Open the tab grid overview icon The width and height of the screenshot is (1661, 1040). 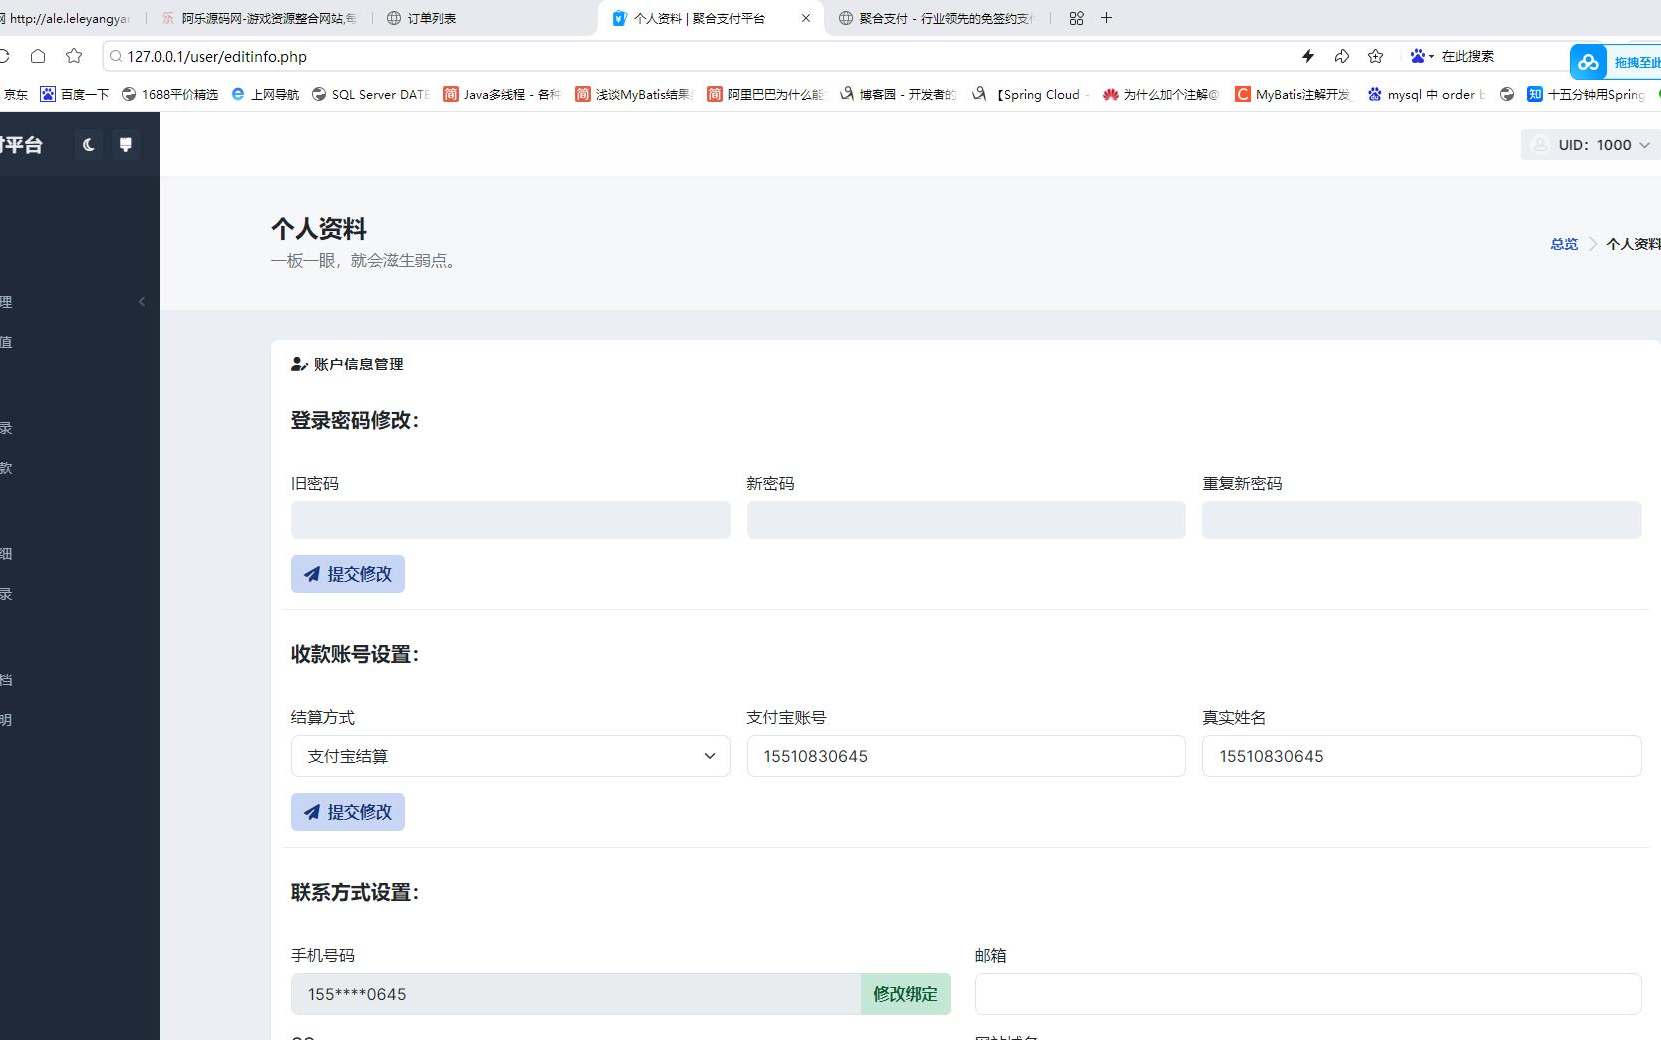1076,18
